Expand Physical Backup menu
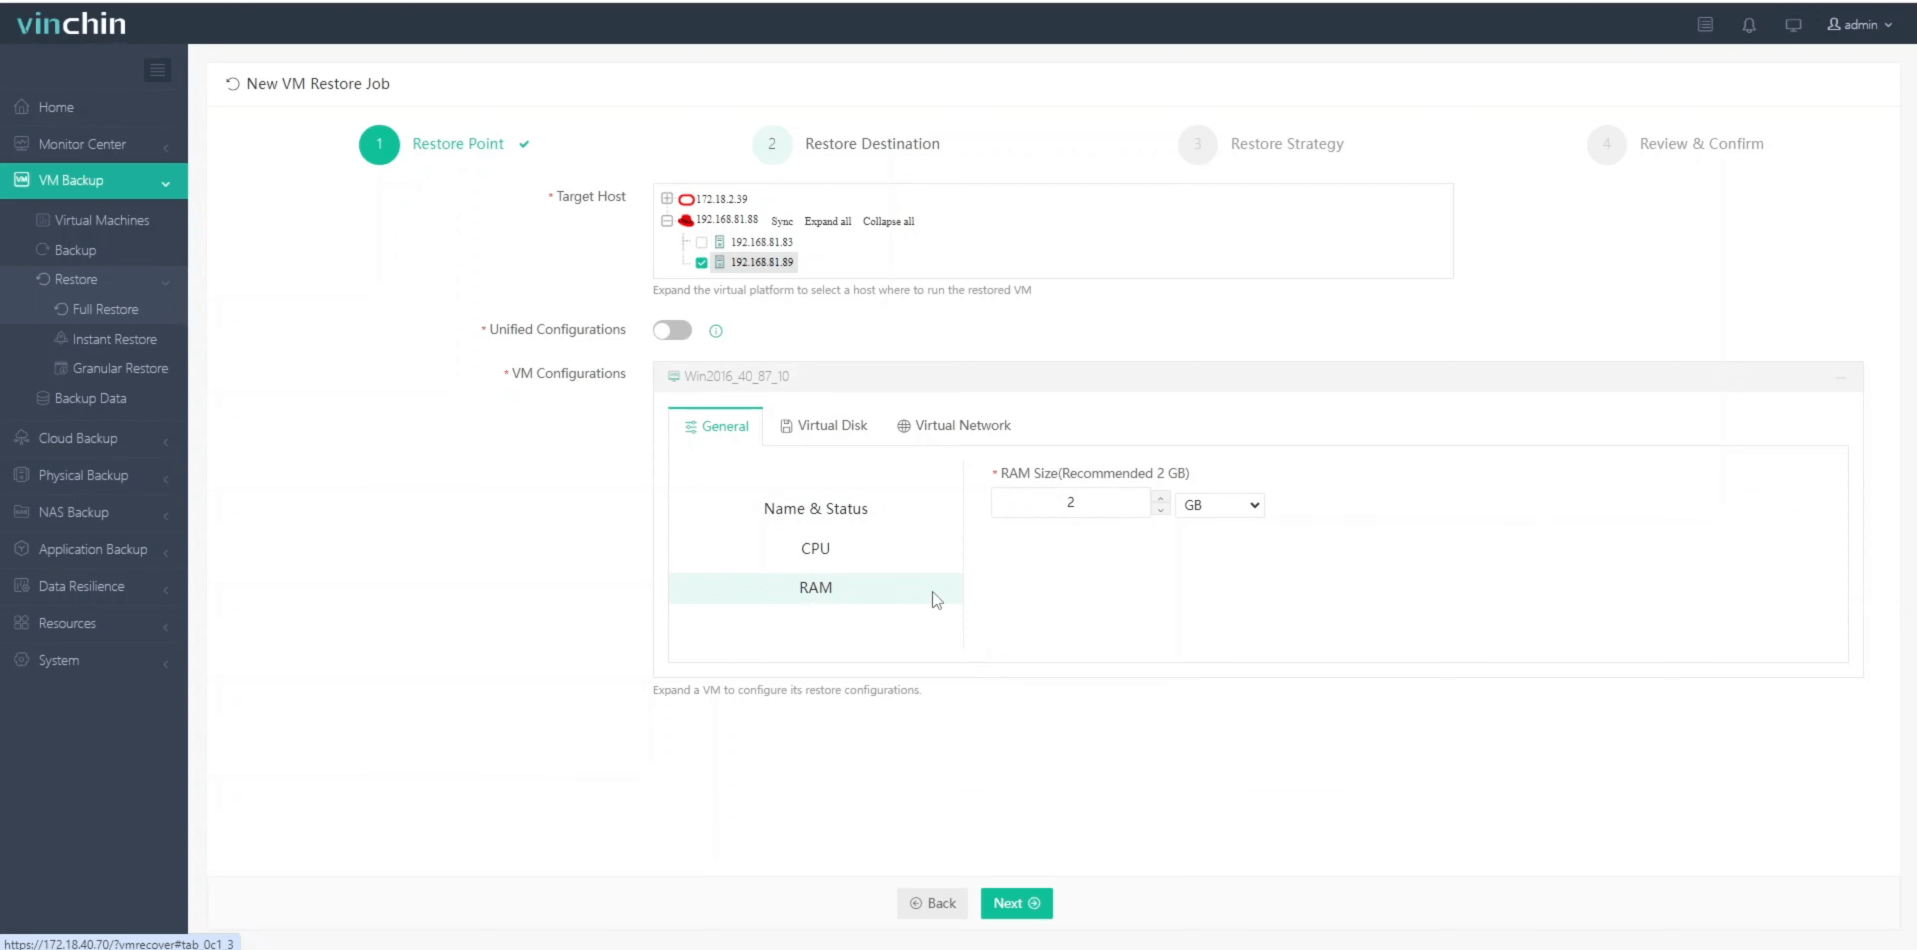 tap(94, 476)
